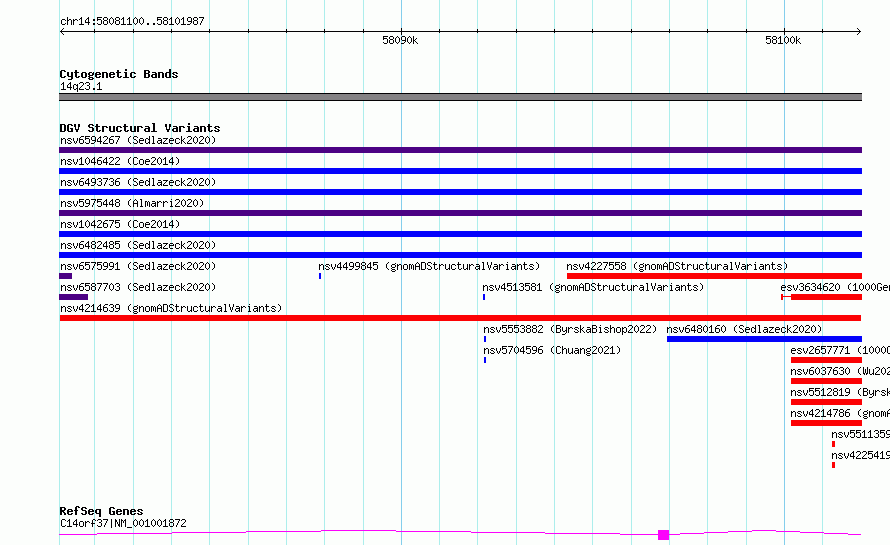Click the nsv6587703 (Sedlazeck2020) label
The image size is (890, 545).
point(138,287)
